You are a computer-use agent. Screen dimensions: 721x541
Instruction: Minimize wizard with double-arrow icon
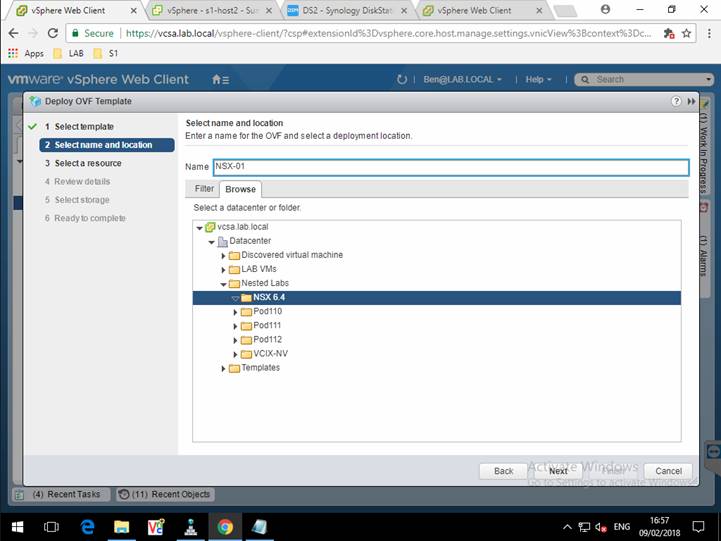691,101
